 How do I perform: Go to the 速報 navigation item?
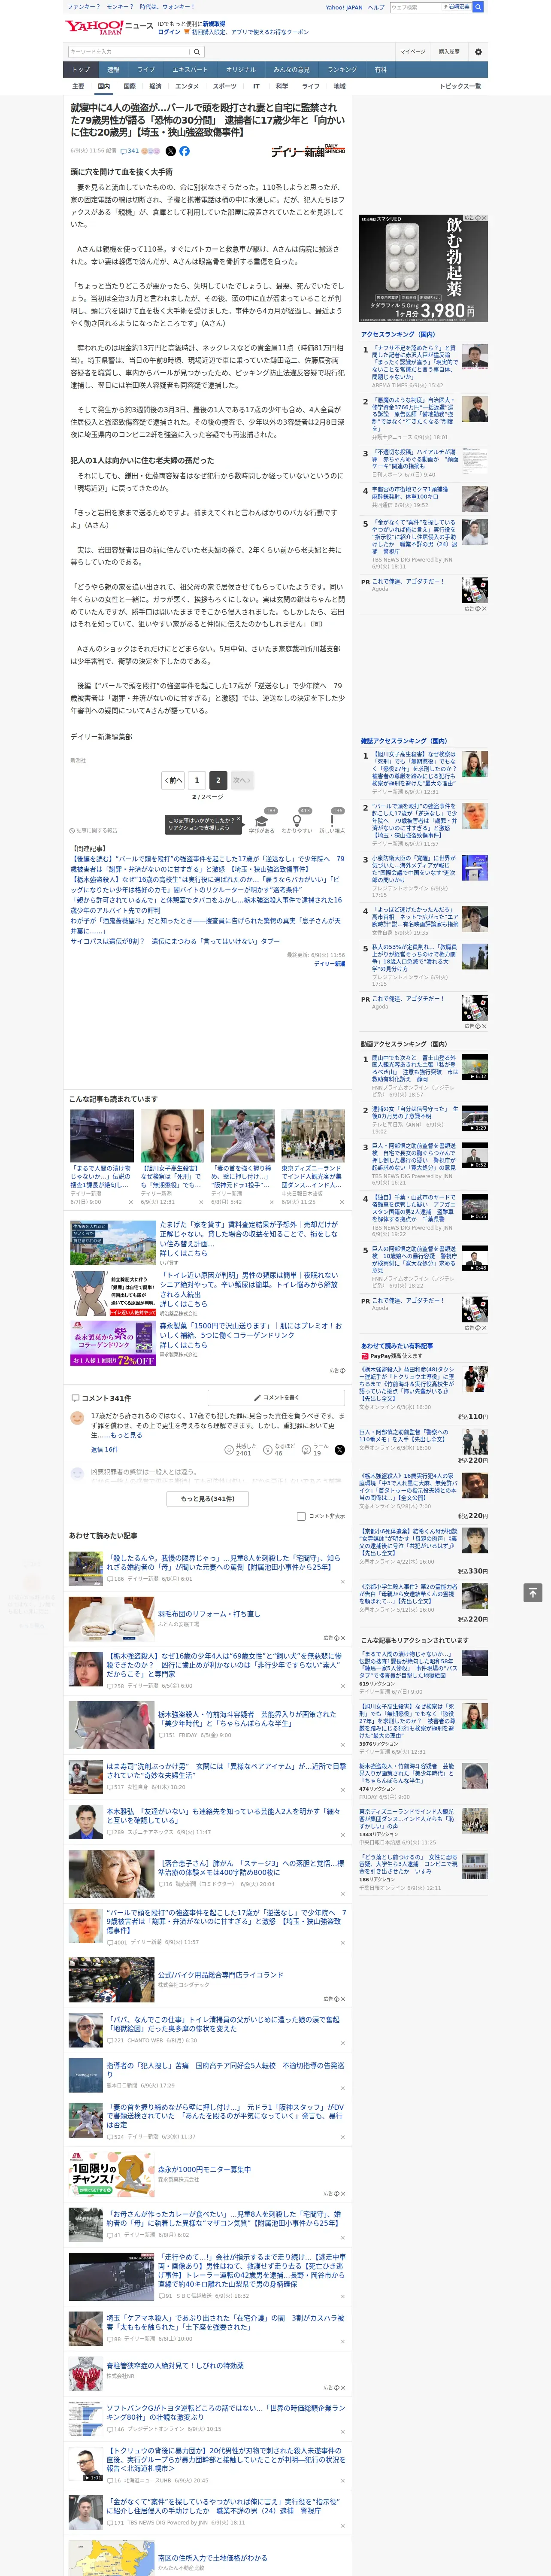click(113, 70)
